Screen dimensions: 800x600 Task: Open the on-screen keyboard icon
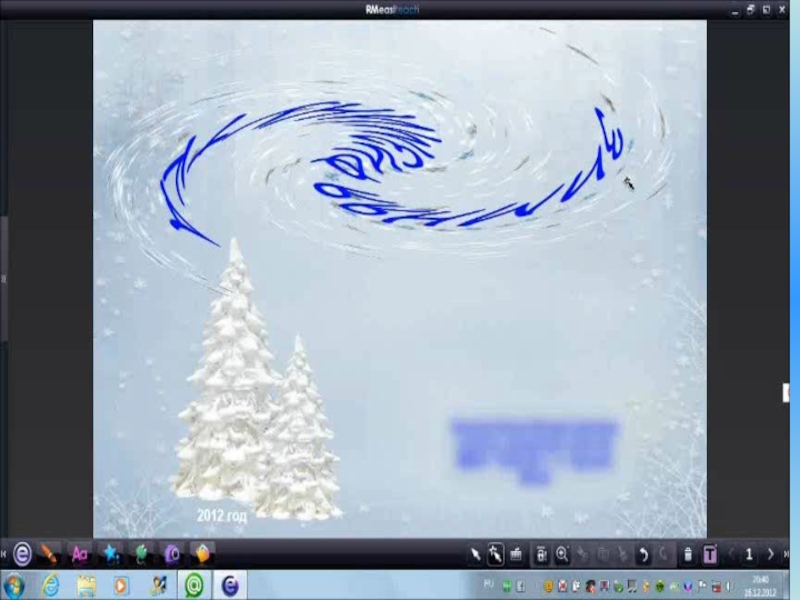(516, 555)
